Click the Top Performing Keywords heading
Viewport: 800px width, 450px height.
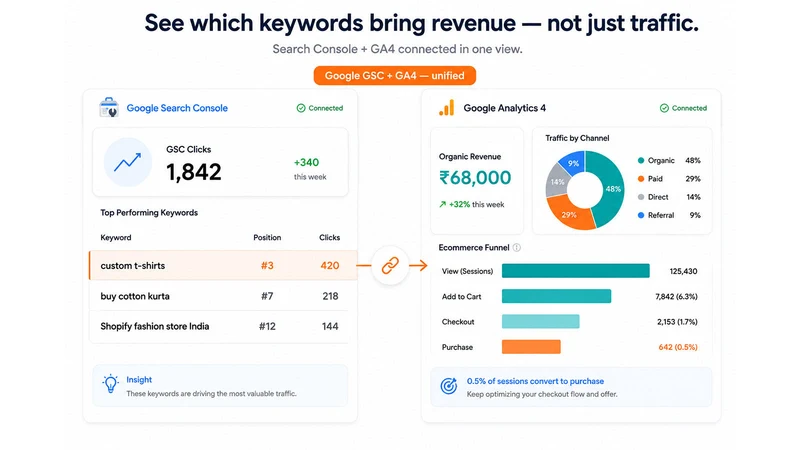pyautogui.click(x=149, y=213)
